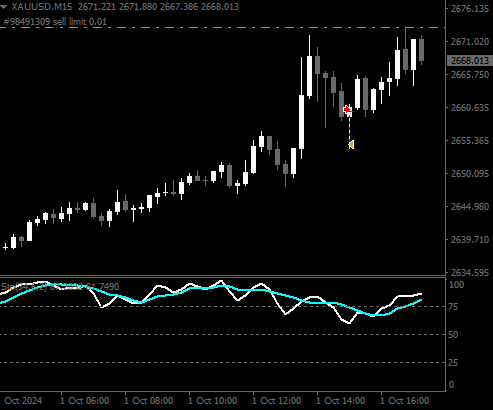Click the separator between chart and indicator window
Image resolution: width=493 pixels, height=410 pixels.
[x=223, y=276]
